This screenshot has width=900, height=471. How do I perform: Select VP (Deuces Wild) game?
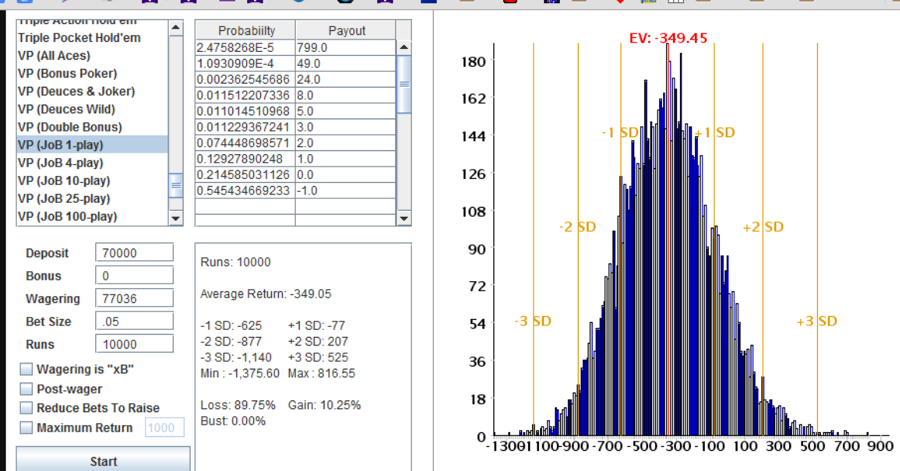[x=92, y=109]
